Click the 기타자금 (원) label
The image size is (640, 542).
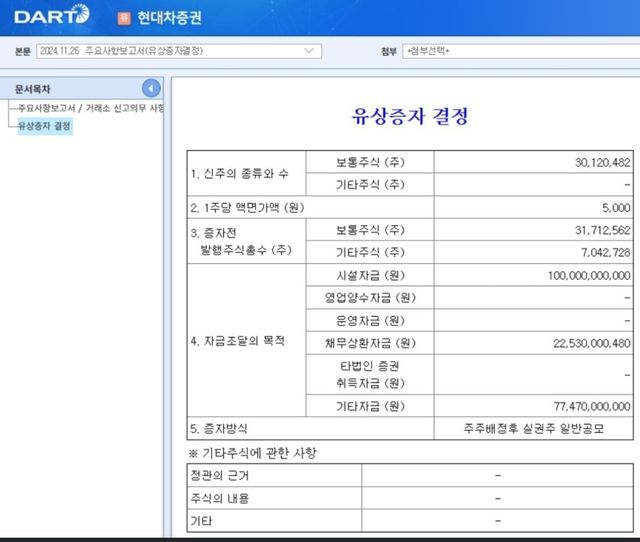pos(370,406)
